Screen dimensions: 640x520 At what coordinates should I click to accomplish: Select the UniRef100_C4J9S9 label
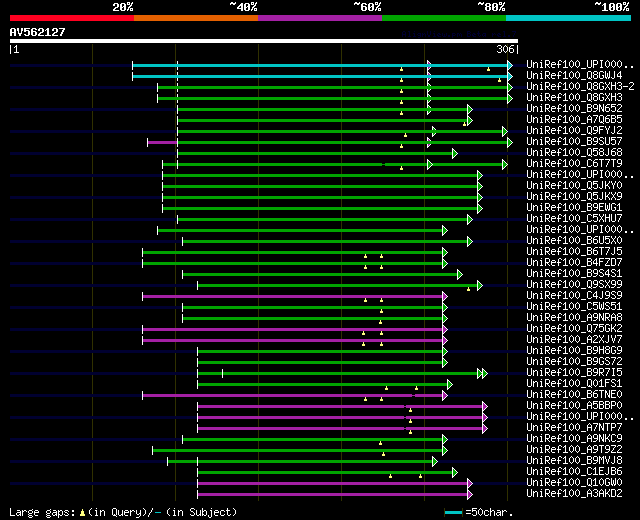pos(574,296)
